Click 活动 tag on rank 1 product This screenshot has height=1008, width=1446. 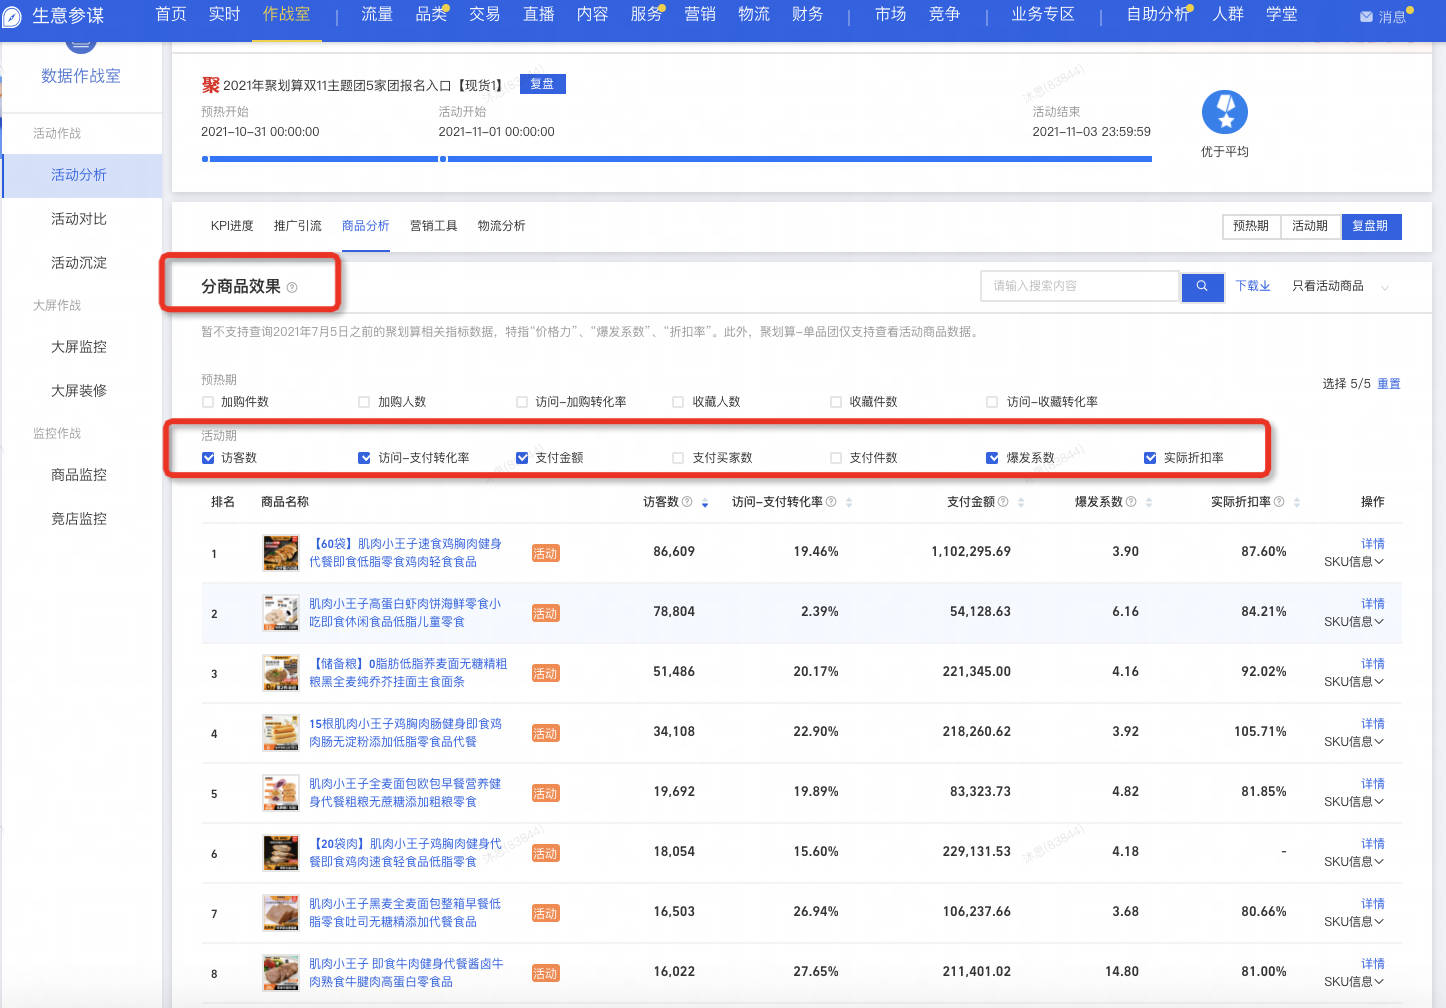545,554
